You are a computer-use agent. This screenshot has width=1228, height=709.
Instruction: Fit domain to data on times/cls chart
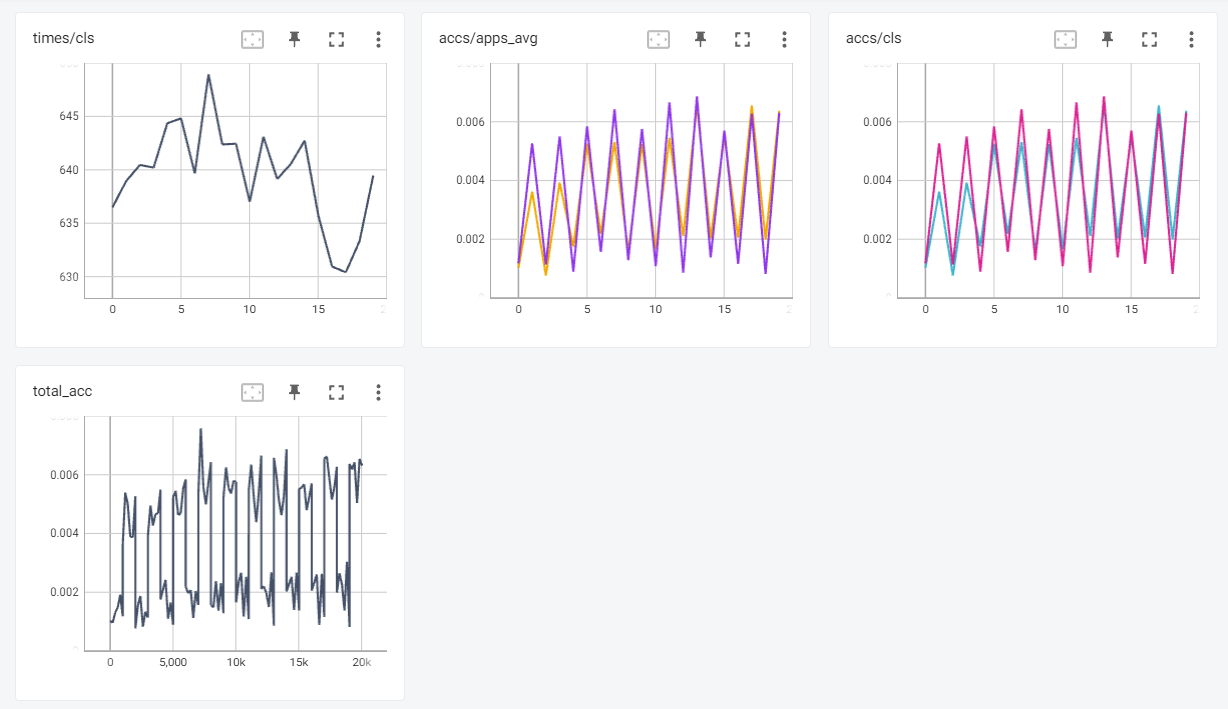click(x=252, y=39)
